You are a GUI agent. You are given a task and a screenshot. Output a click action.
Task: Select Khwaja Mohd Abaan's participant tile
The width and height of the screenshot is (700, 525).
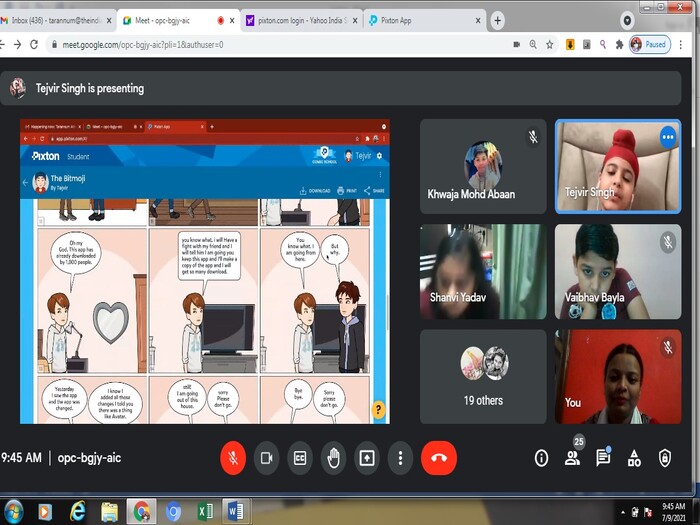pos(483,166)
